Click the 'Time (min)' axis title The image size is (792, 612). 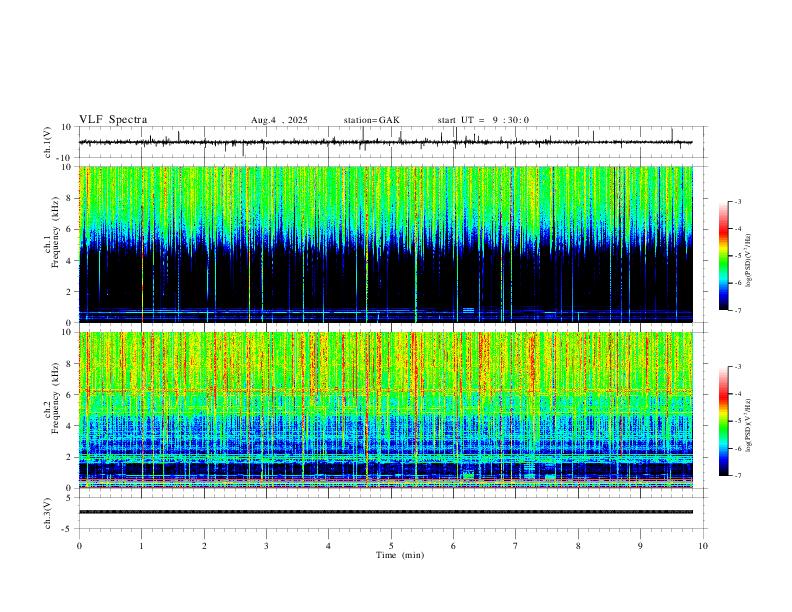(x=400, y=555)
